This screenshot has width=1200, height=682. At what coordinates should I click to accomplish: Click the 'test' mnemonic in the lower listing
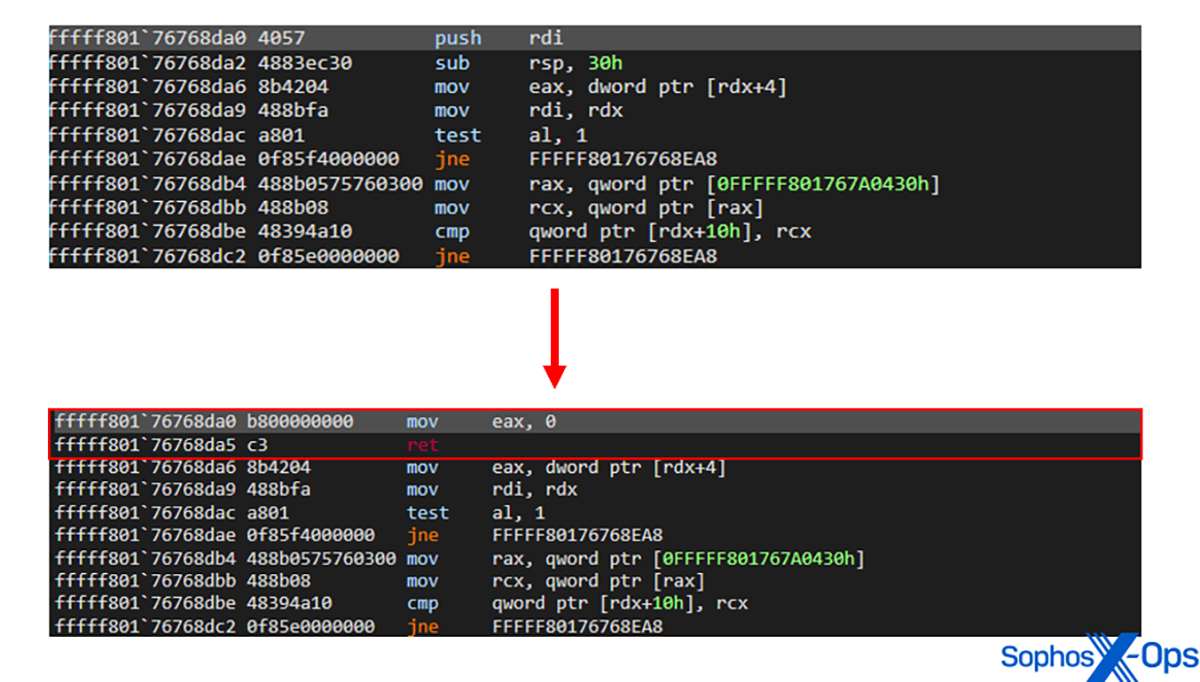pos(428,513)
